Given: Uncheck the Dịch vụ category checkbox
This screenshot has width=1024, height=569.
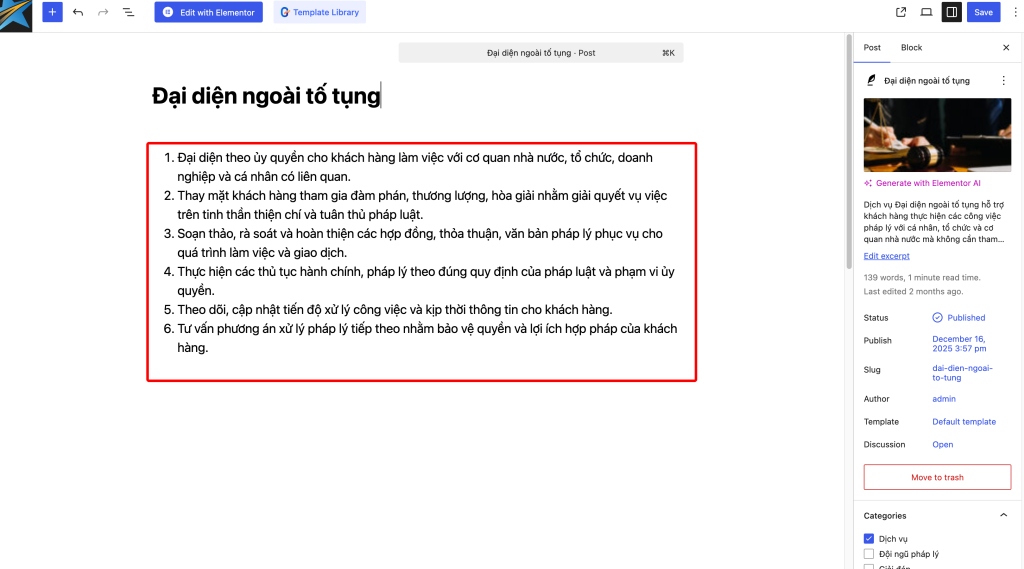Looking at the screenshot, I should click(868, 539).
